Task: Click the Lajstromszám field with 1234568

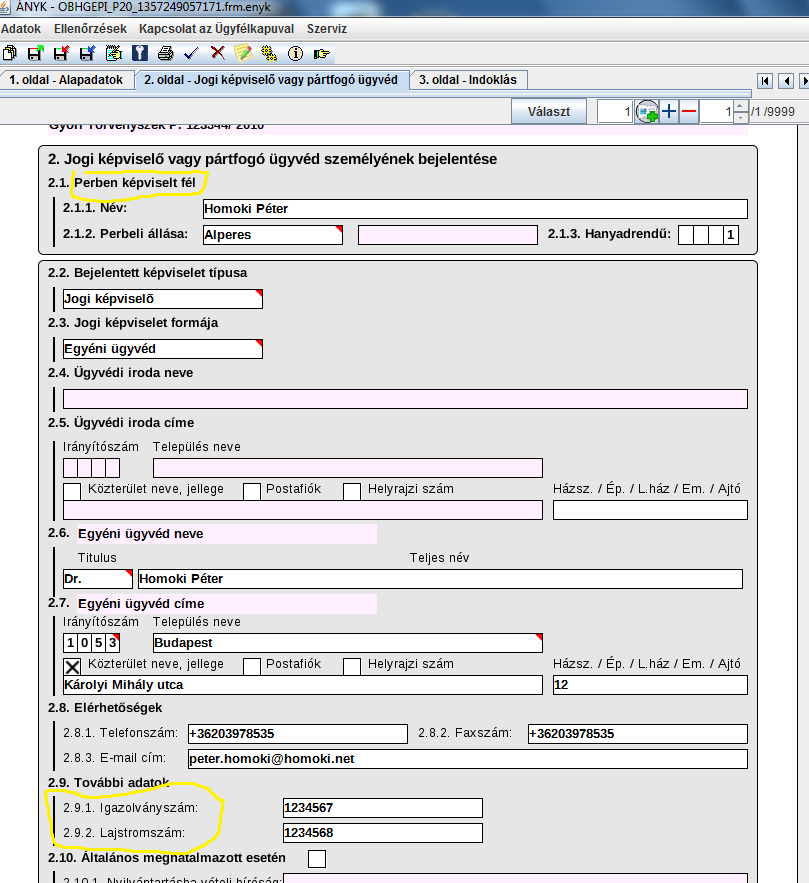Action: pos(383,833)
